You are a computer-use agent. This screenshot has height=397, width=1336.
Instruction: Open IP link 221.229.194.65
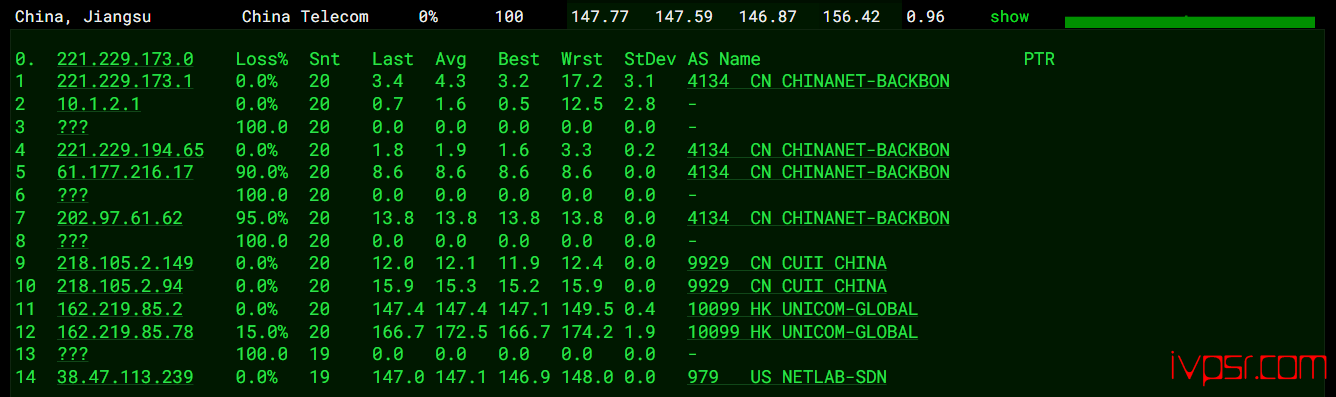point(130,150)
